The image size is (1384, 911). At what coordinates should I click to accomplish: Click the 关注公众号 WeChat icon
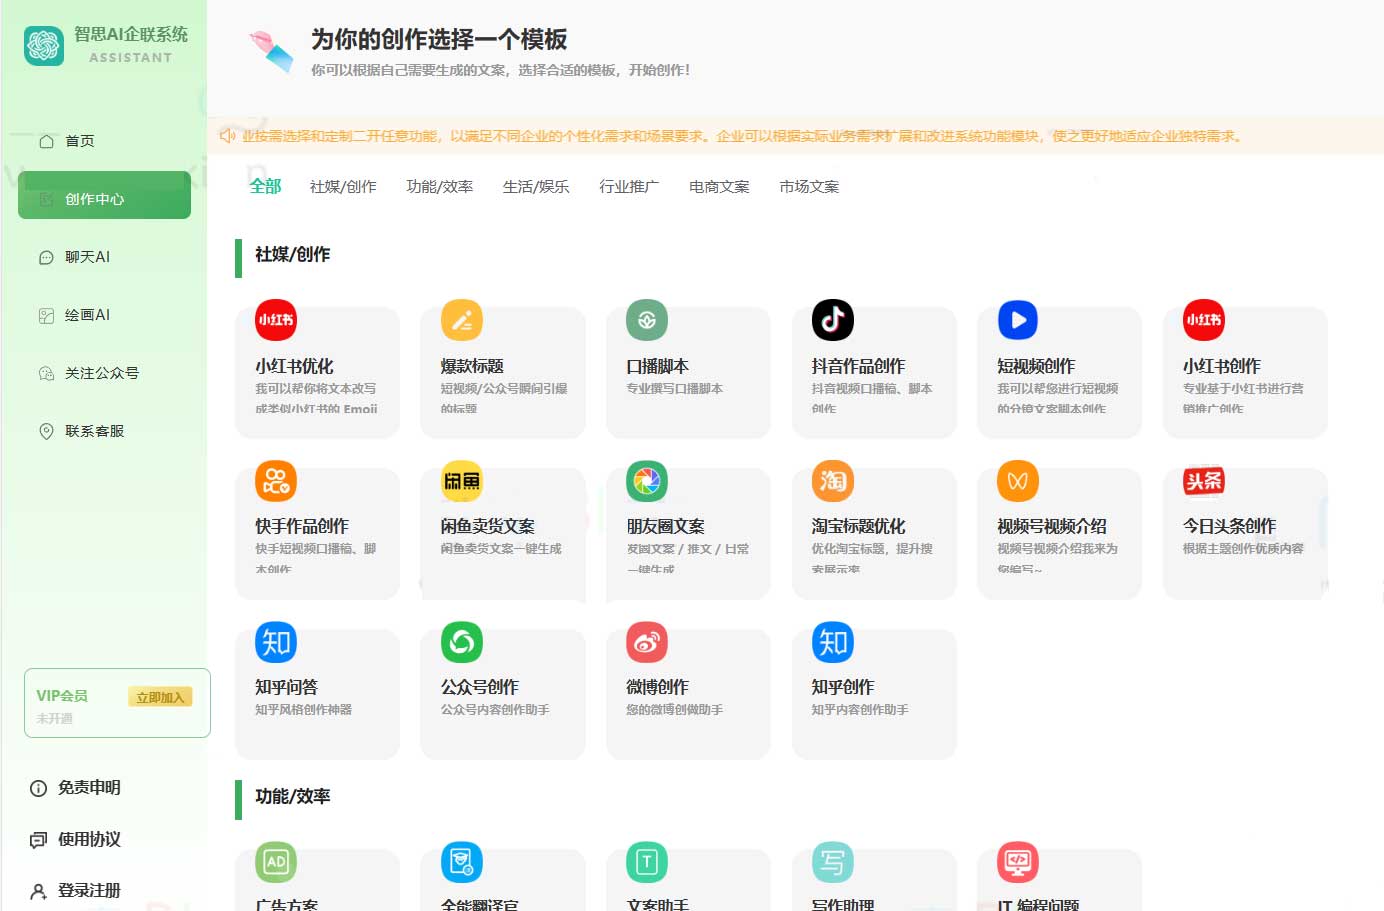point(46,373)
